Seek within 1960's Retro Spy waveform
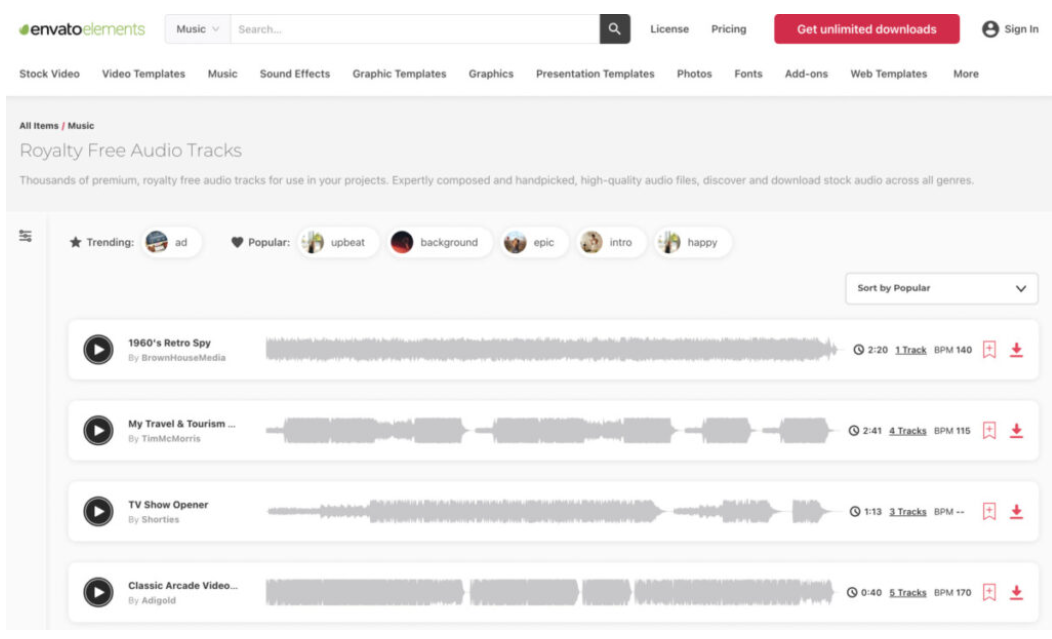1052x639 pixels. [551, 350]
